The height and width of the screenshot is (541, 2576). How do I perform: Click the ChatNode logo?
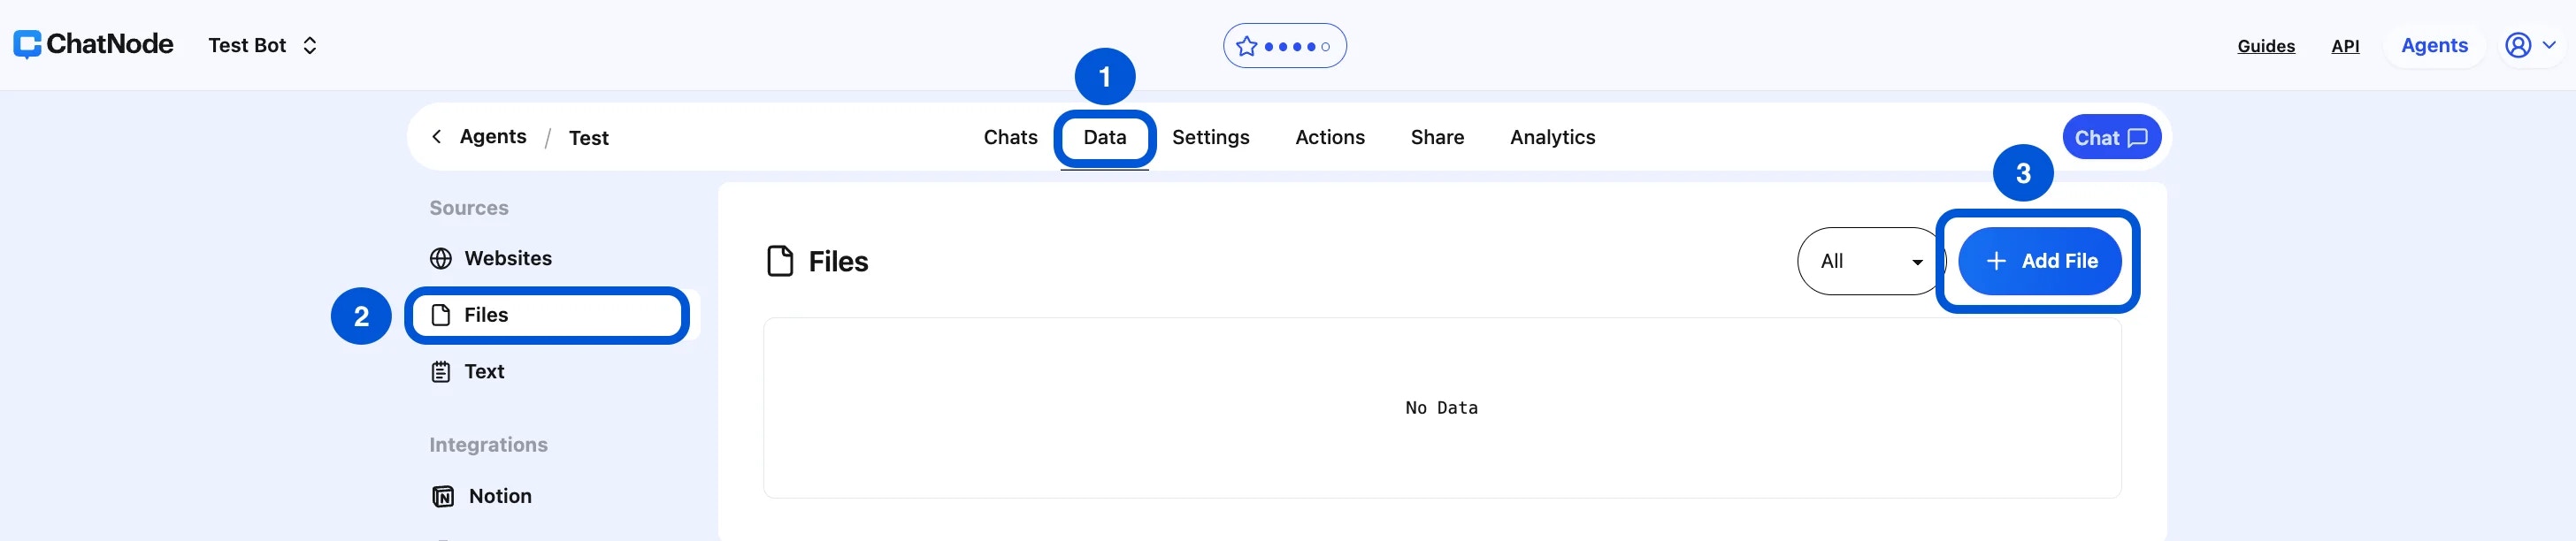pos(93,45)
